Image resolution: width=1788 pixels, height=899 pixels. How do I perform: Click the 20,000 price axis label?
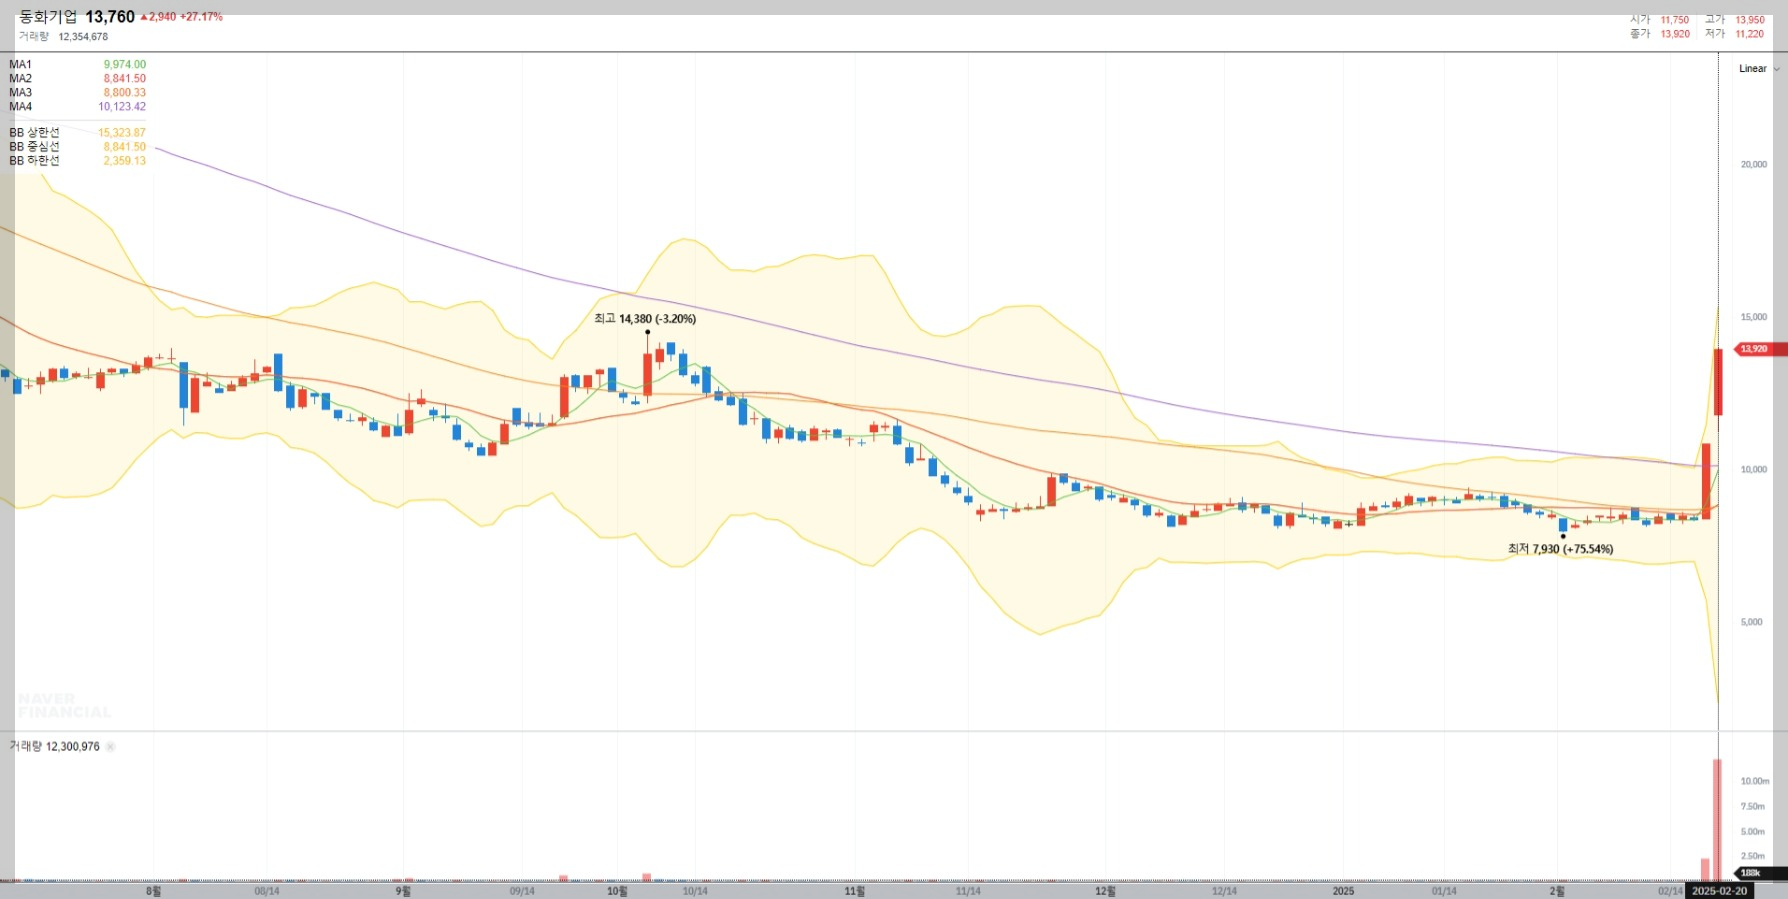pyautogui.click(x=1753, y=165)
